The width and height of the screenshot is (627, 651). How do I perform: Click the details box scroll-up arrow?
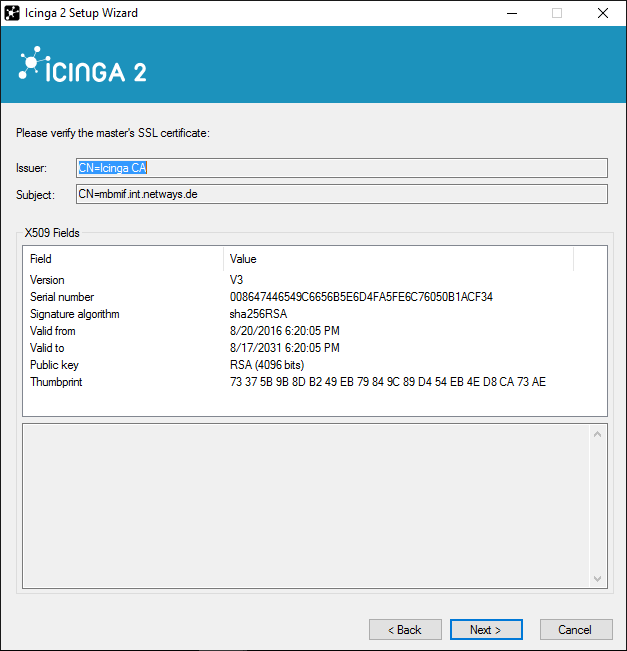coord(598,434)
